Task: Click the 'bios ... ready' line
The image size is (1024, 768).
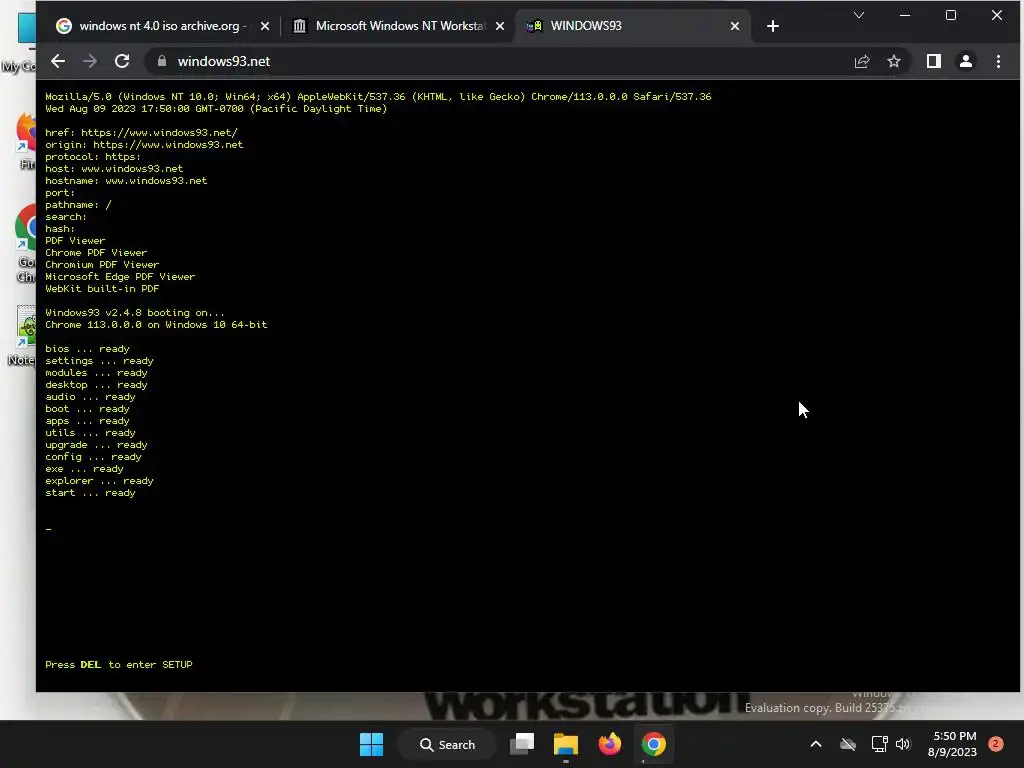Action: coord(88,349)
